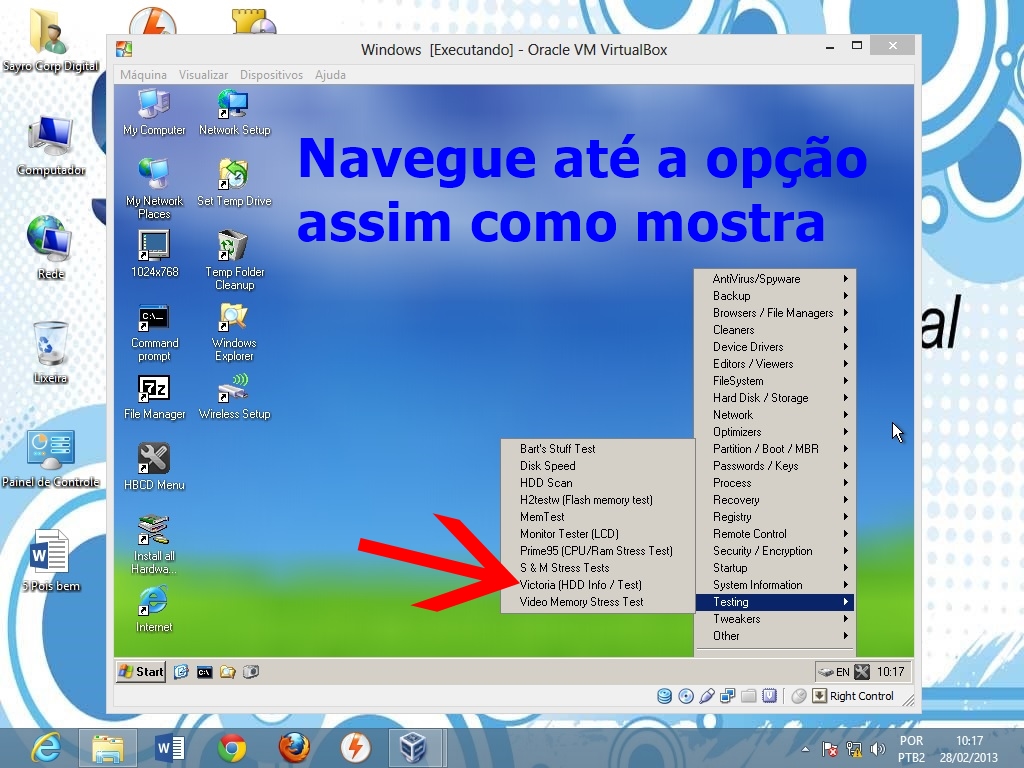Viewport: 1024px width, 768px height.
Task: Open Windows Explorer shortcut in VM
Action: point(234,332)
